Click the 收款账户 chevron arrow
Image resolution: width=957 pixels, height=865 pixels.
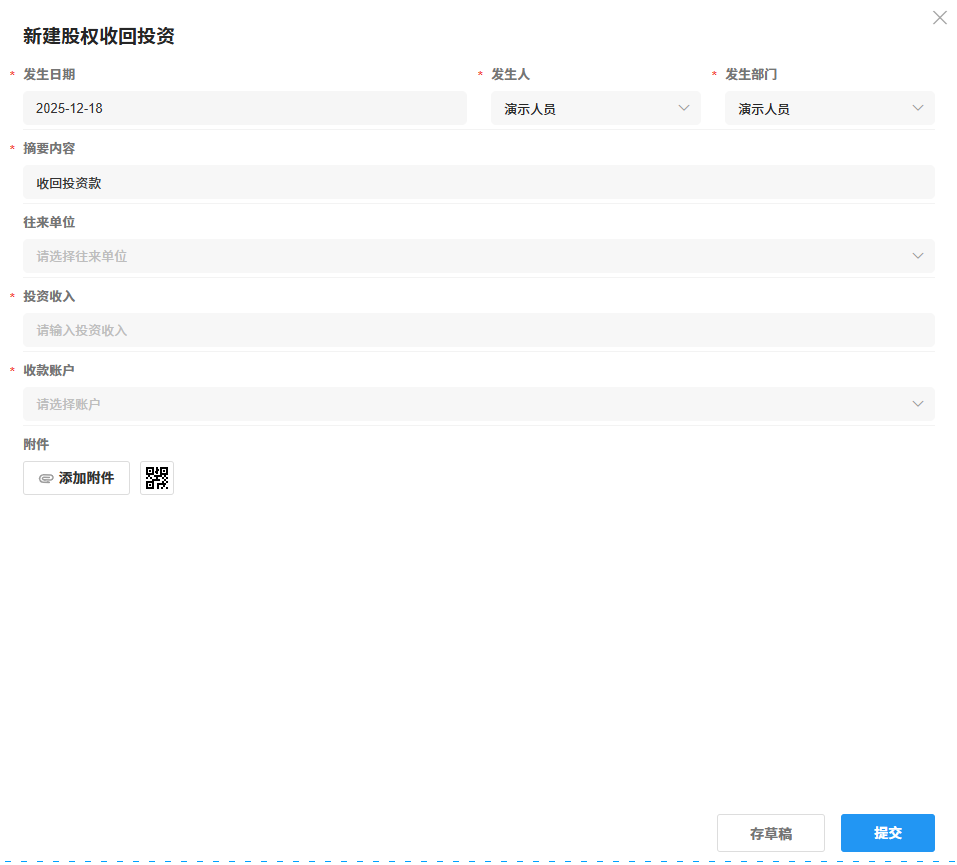click(917, 403)
